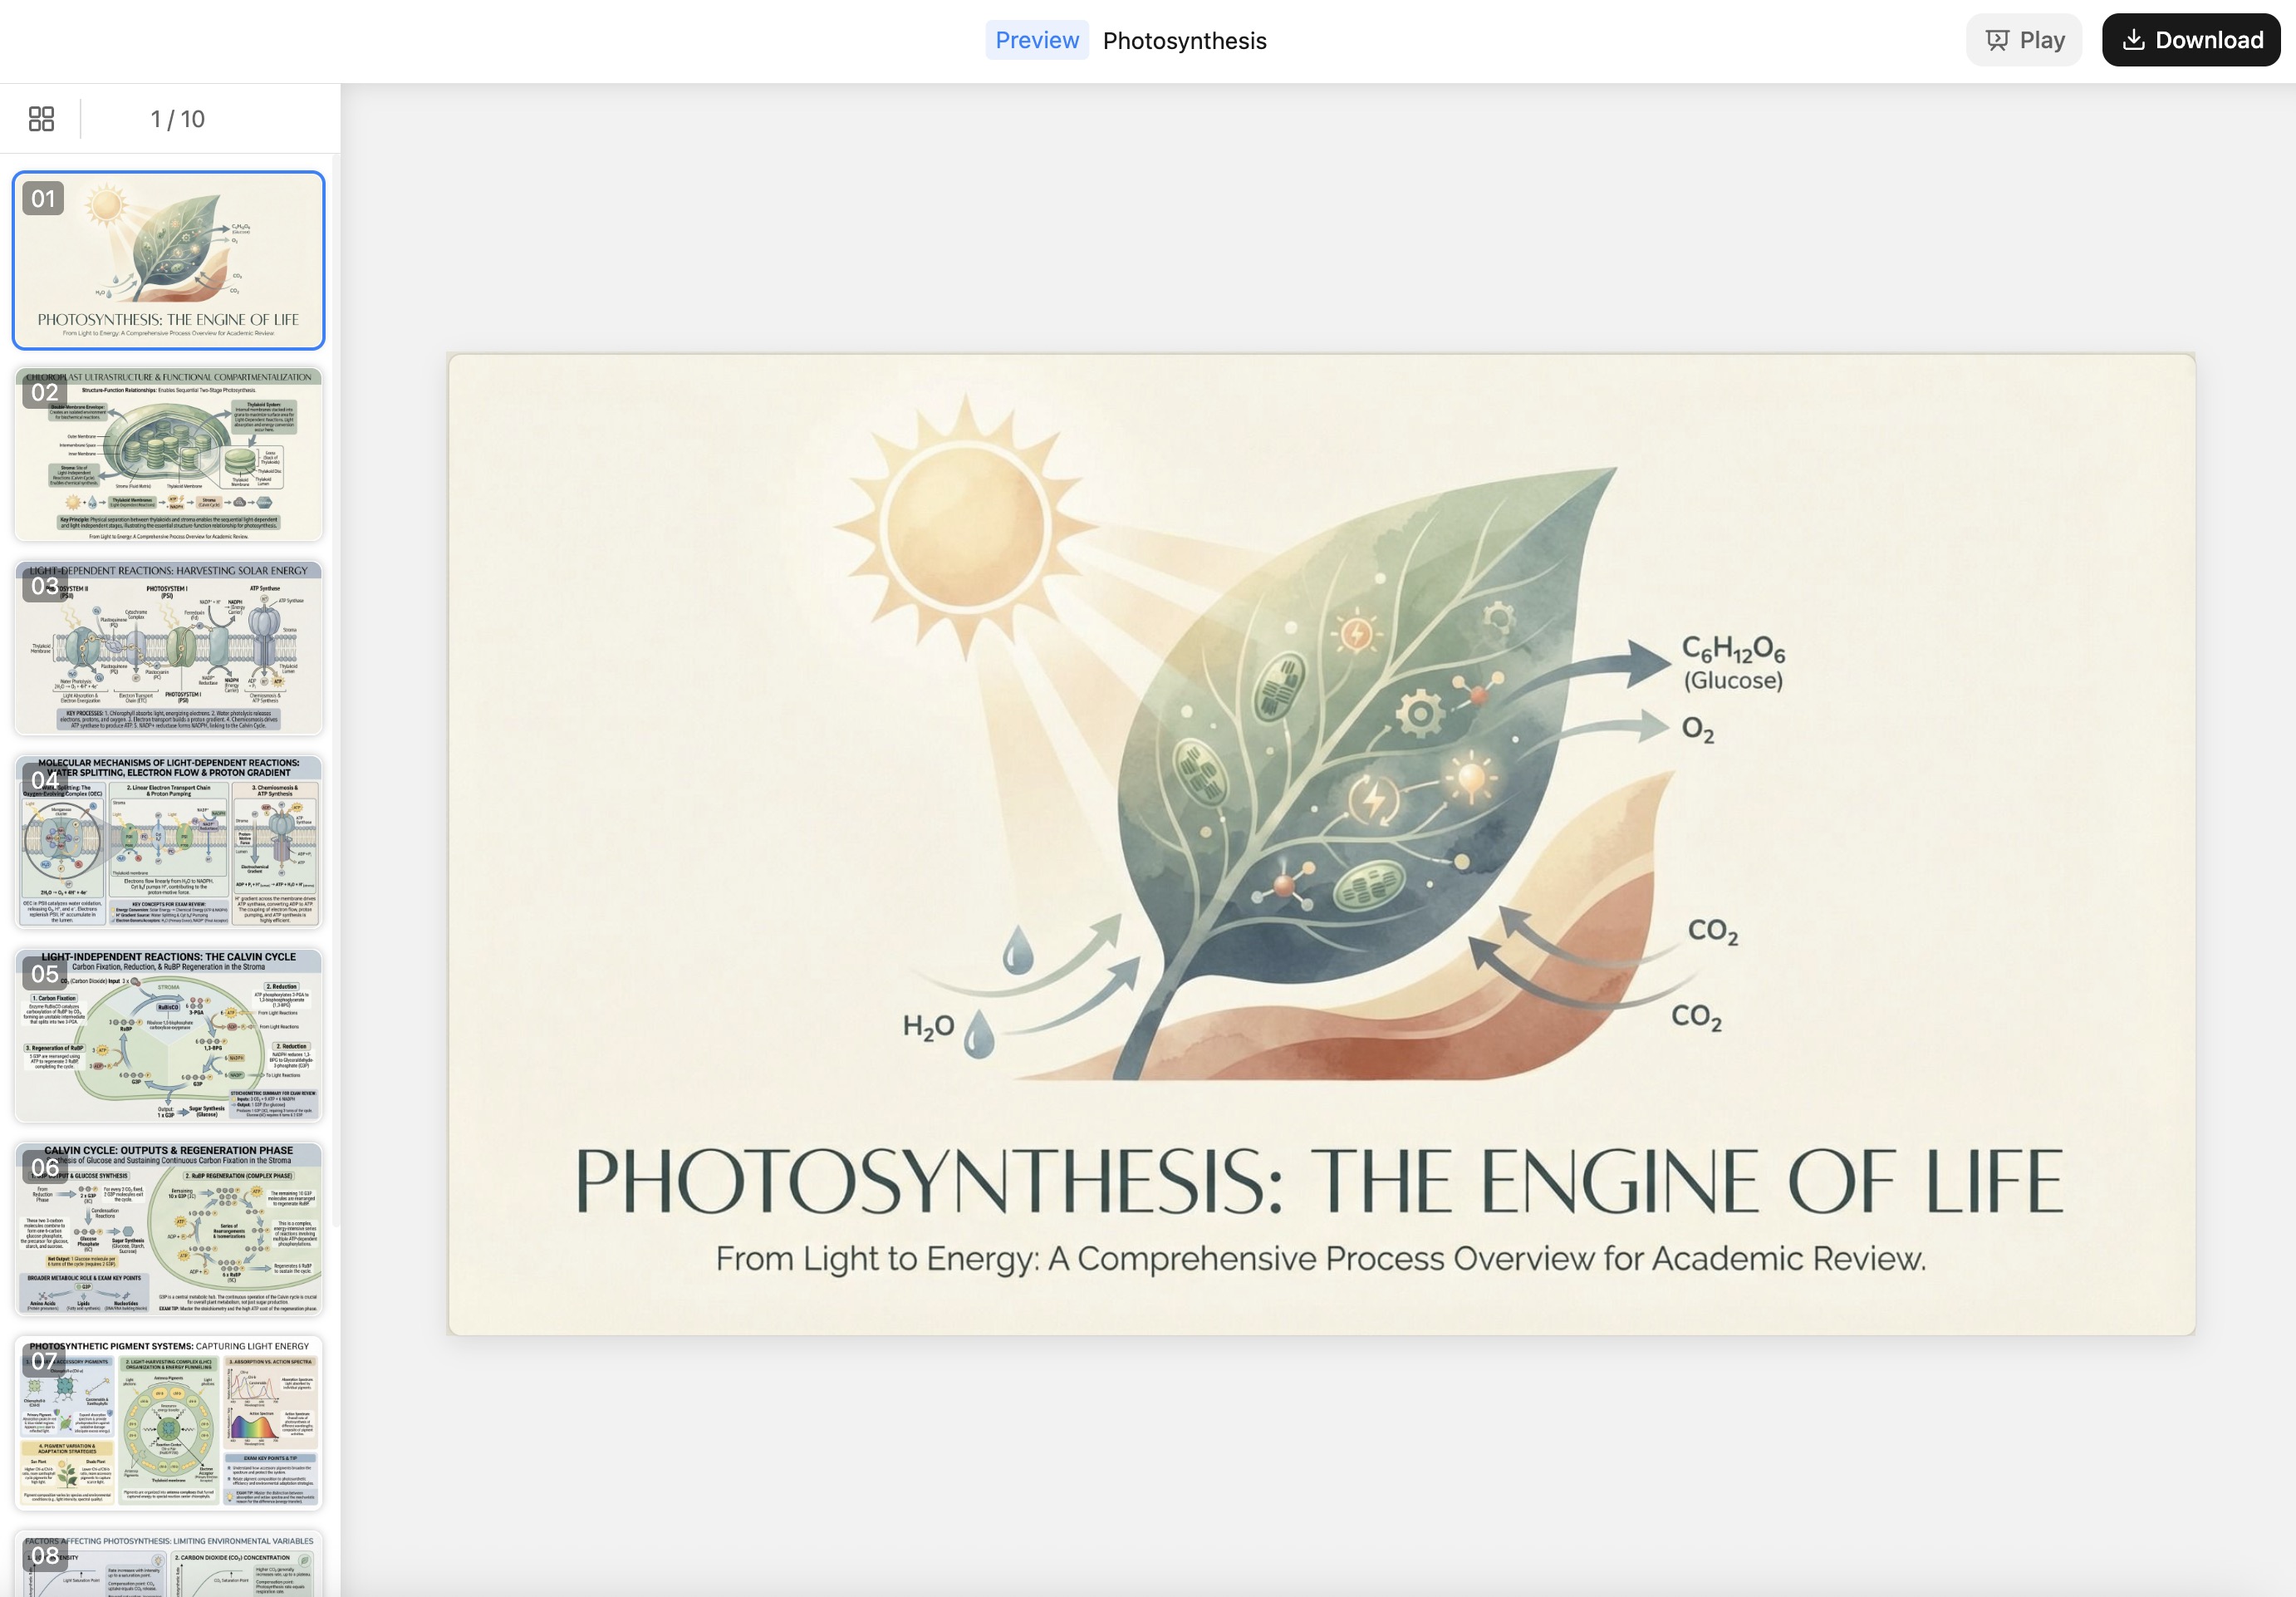Image resolution: width=2296 pixels, height=1597 pixels.
Task: Click the 1 / 10 page counter
Action: click(177, 119)
